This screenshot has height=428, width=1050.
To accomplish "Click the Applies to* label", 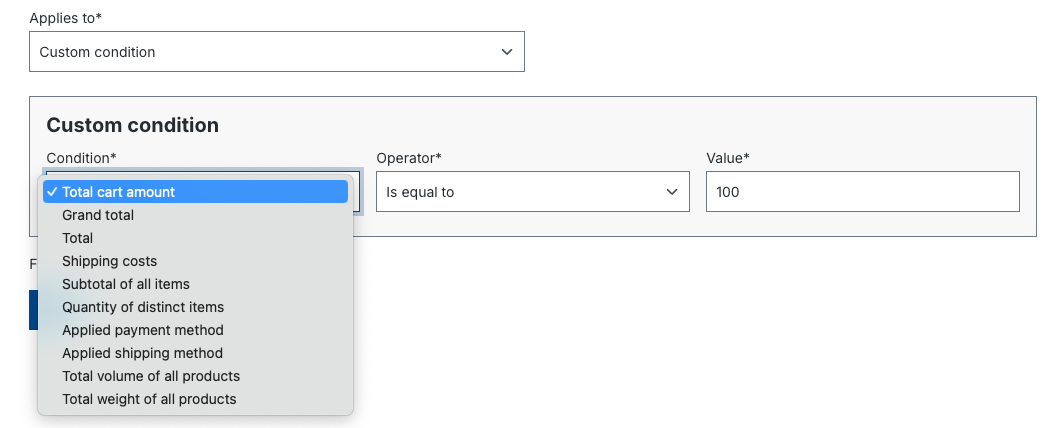I will (x=66, y=19).
